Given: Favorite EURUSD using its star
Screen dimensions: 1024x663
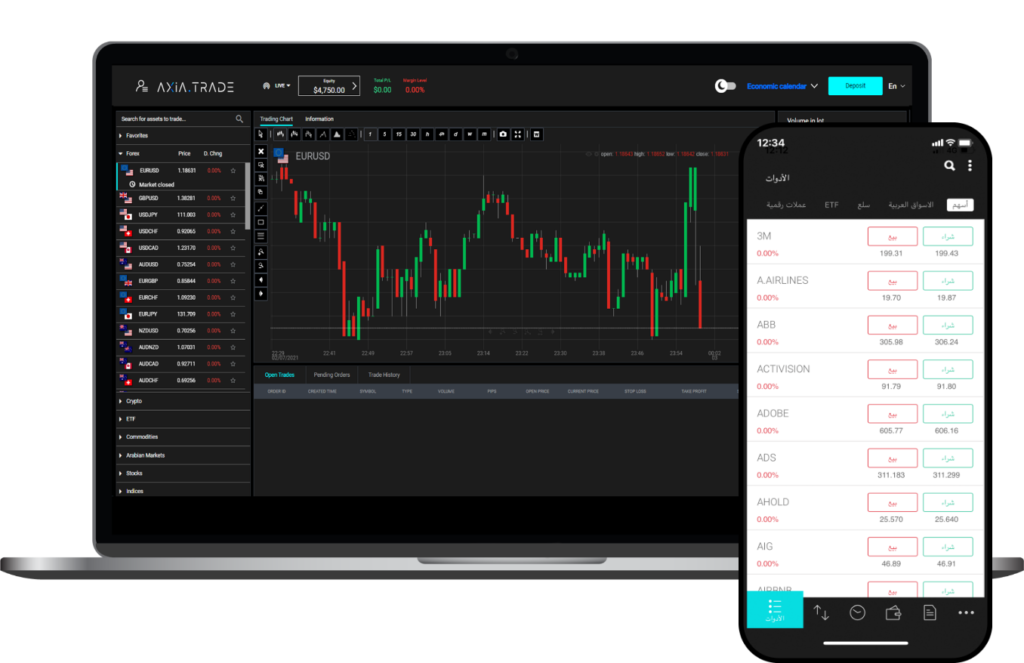Looking at the screenshot, I should pyautogui.click(x=233, y=170).
